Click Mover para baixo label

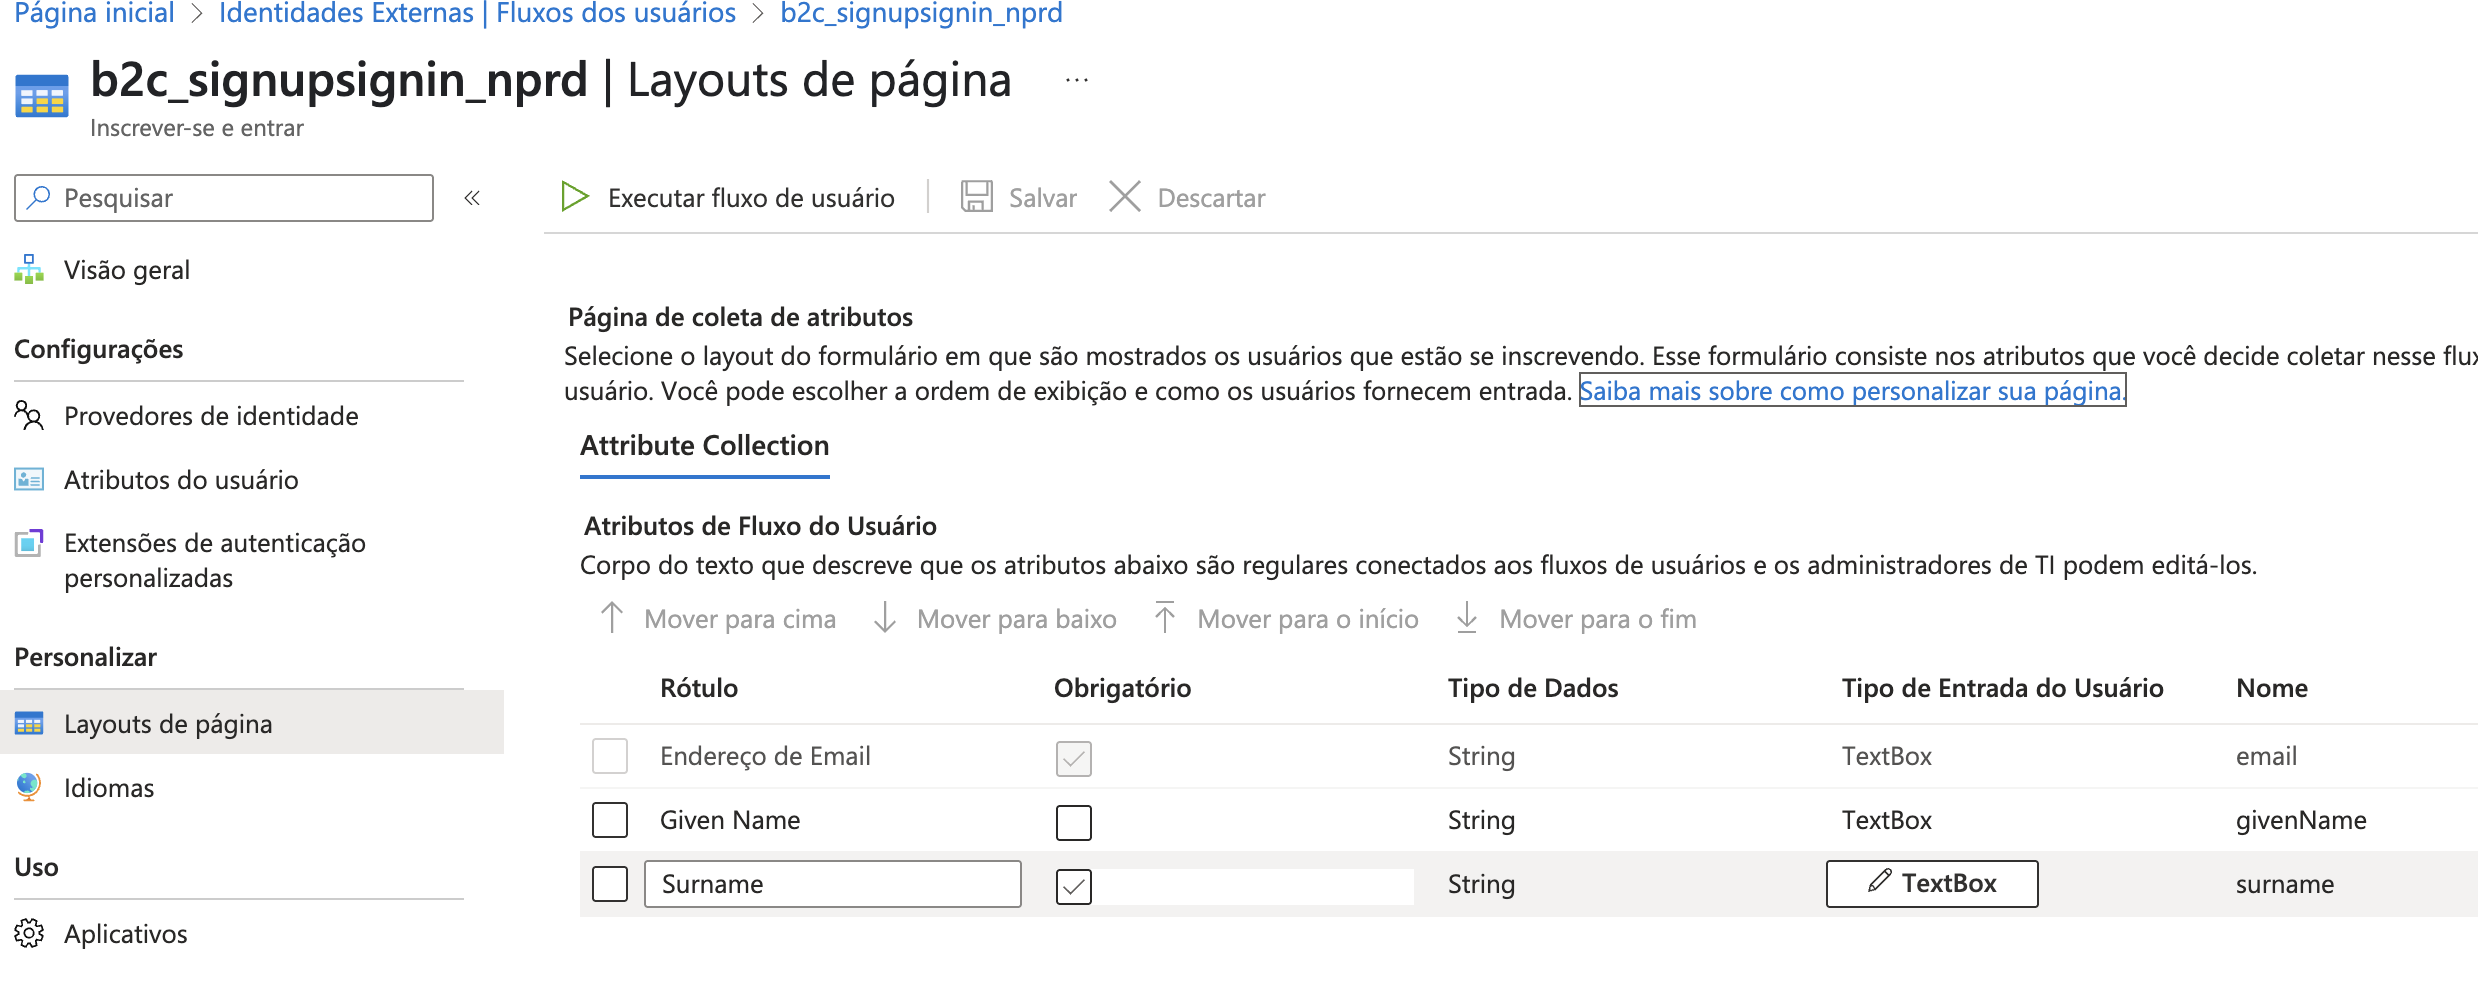[x=1016, y=619]
